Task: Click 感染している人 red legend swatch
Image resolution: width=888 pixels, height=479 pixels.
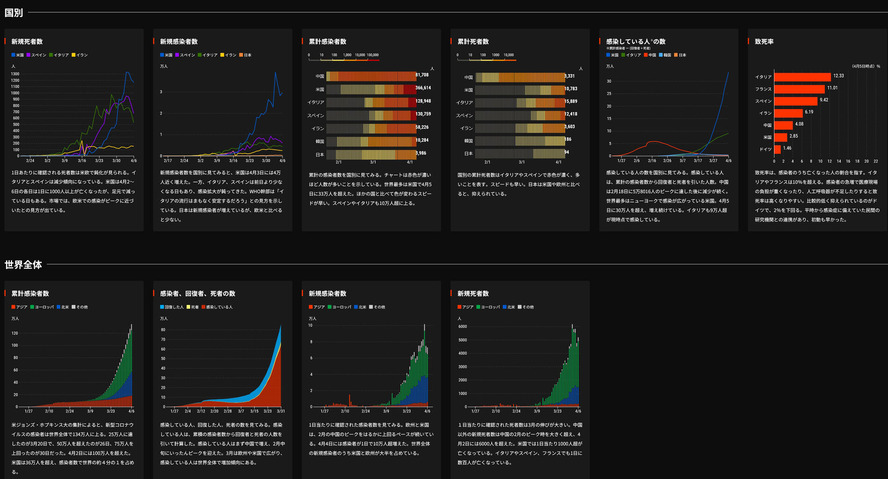Action: tap(203, 307)
